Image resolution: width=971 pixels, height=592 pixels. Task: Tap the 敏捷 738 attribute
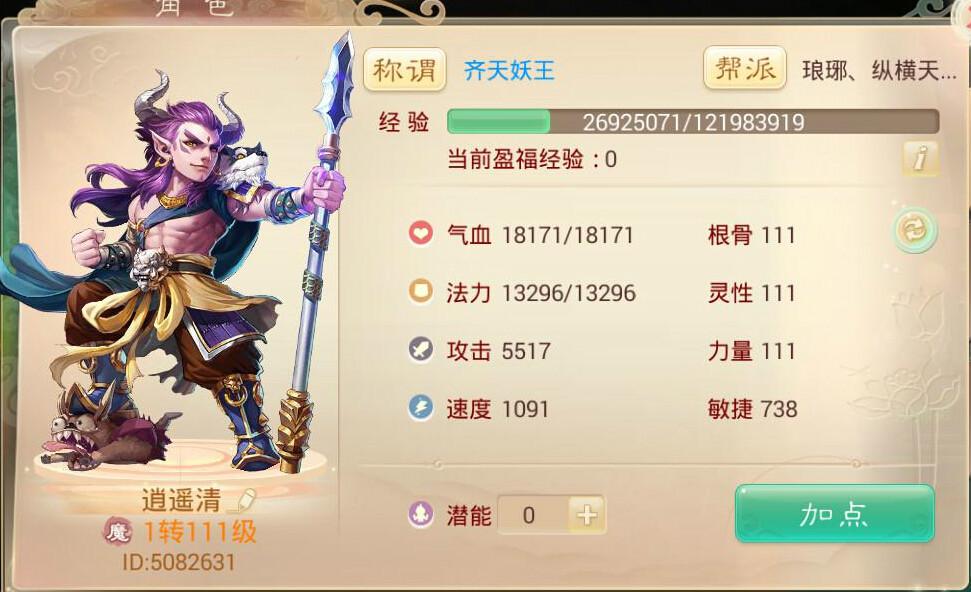click(x=752, y=409)
